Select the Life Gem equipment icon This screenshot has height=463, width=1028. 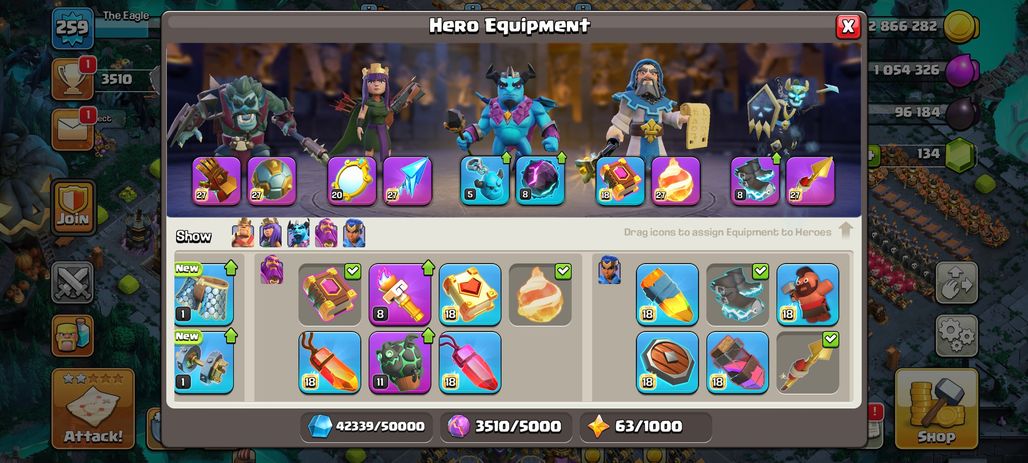click(330, 362)
